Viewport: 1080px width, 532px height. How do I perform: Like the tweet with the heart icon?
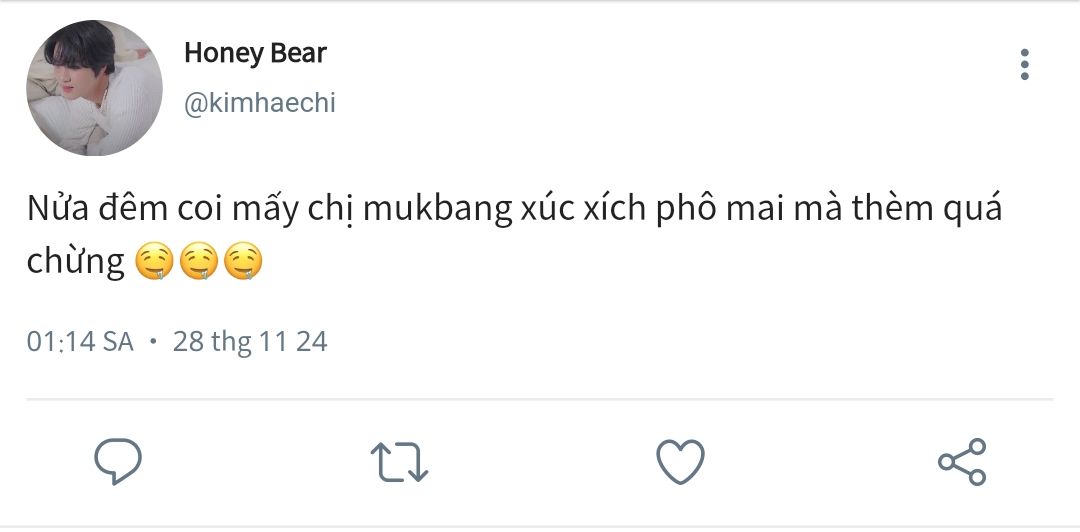point(680,461)
